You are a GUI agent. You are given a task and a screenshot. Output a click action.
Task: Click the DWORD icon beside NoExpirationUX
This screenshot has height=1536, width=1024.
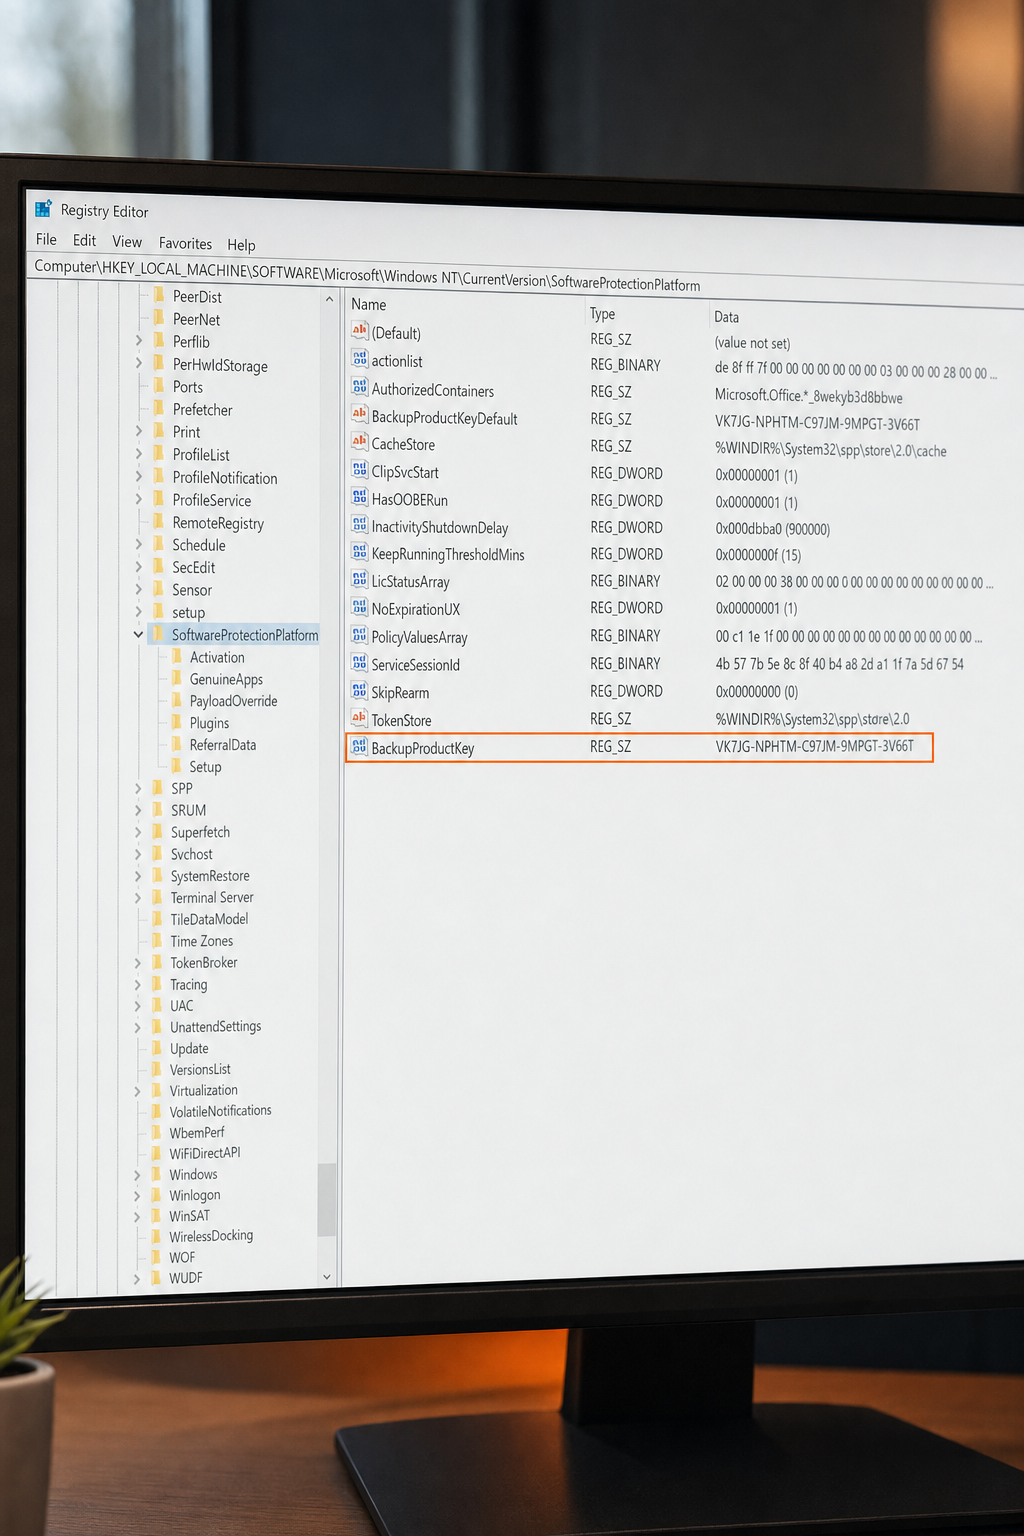360,606
